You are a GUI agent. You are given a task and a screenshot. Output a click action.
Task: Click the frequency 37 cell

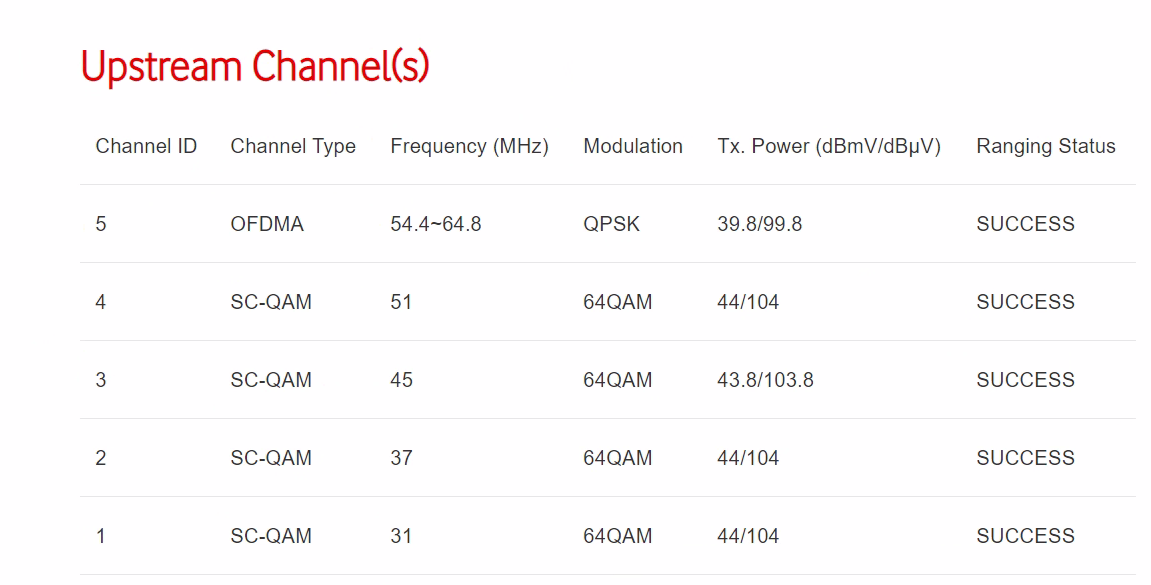point(401,458)
